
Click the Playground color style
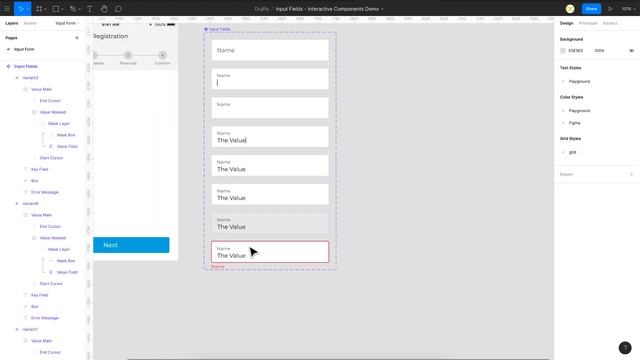pyautogui.click(x=579, y=111)
